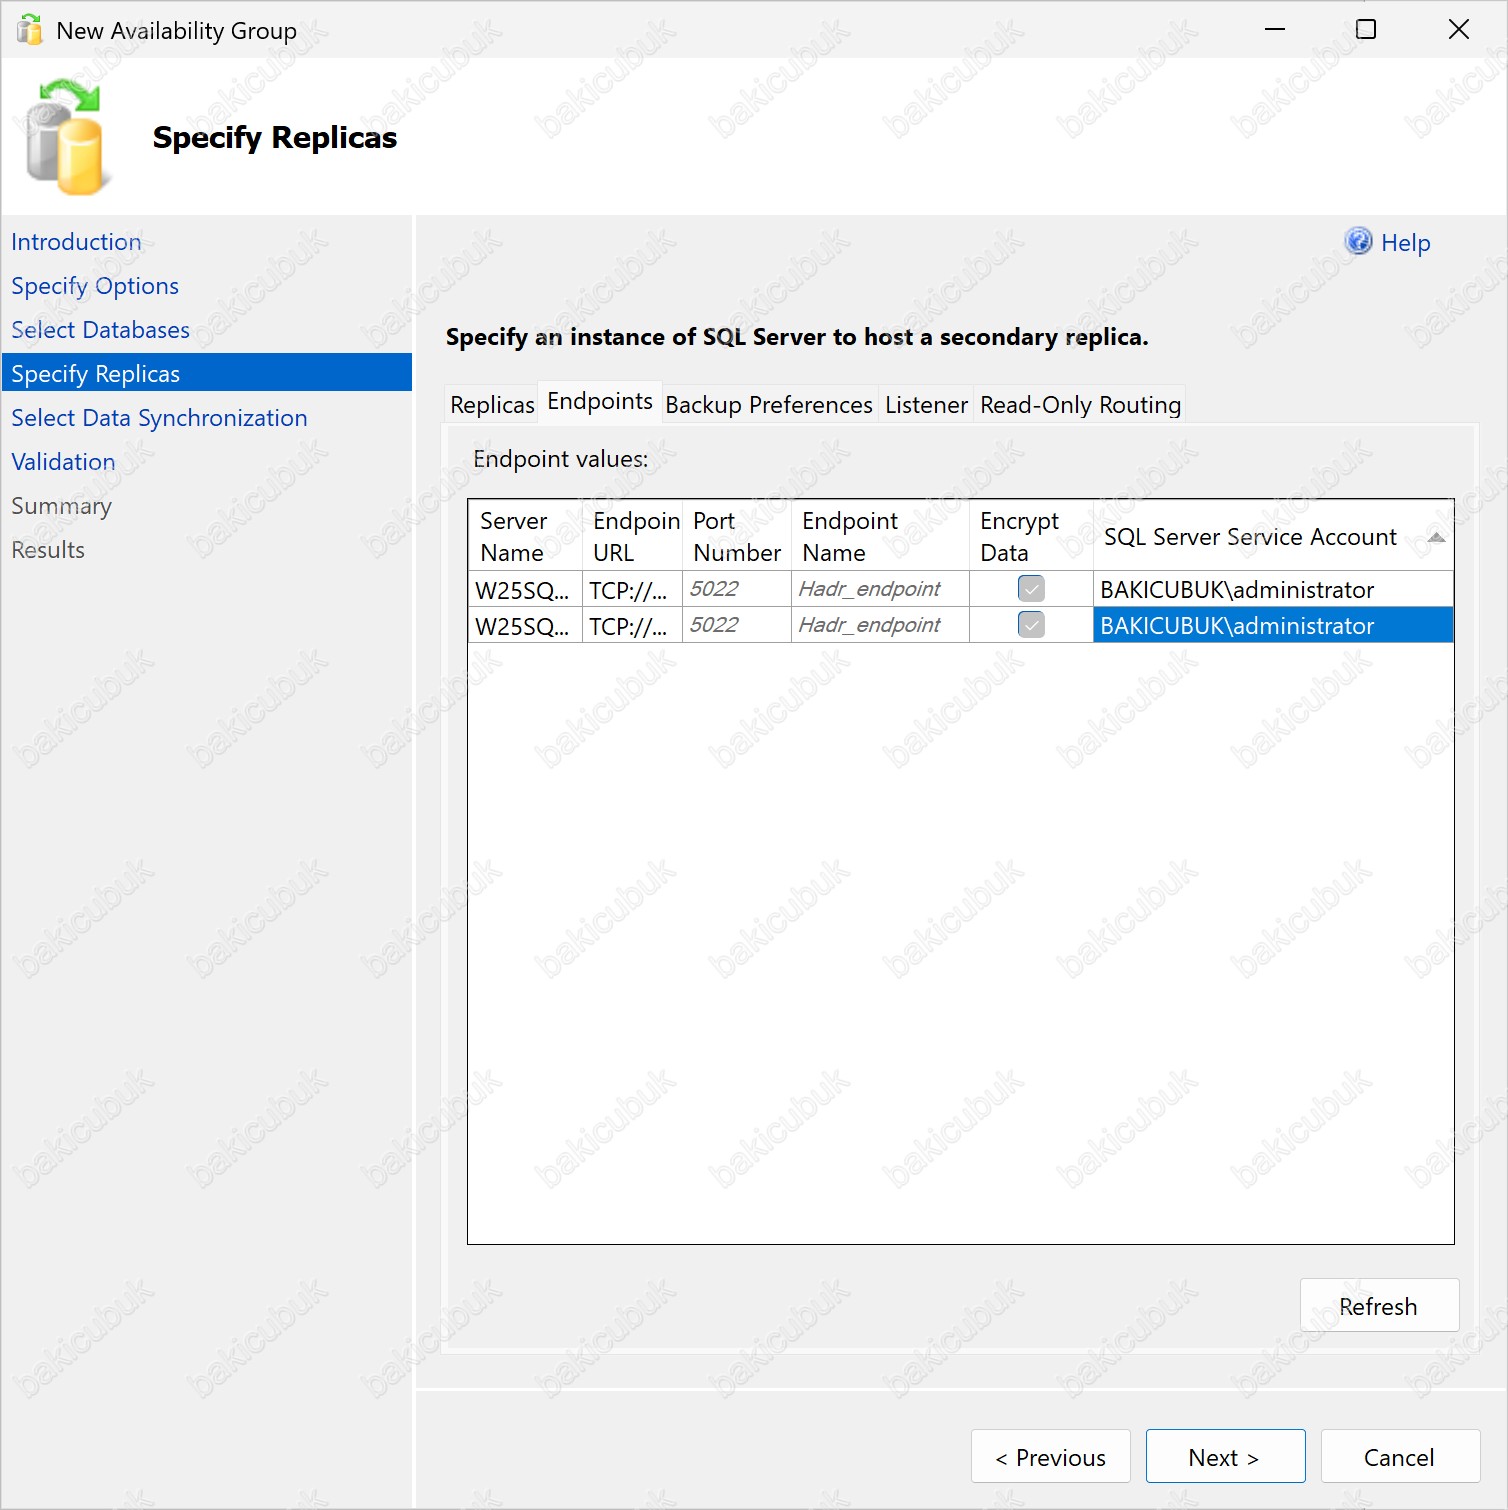Click the Next > button

(1224, 1457)
